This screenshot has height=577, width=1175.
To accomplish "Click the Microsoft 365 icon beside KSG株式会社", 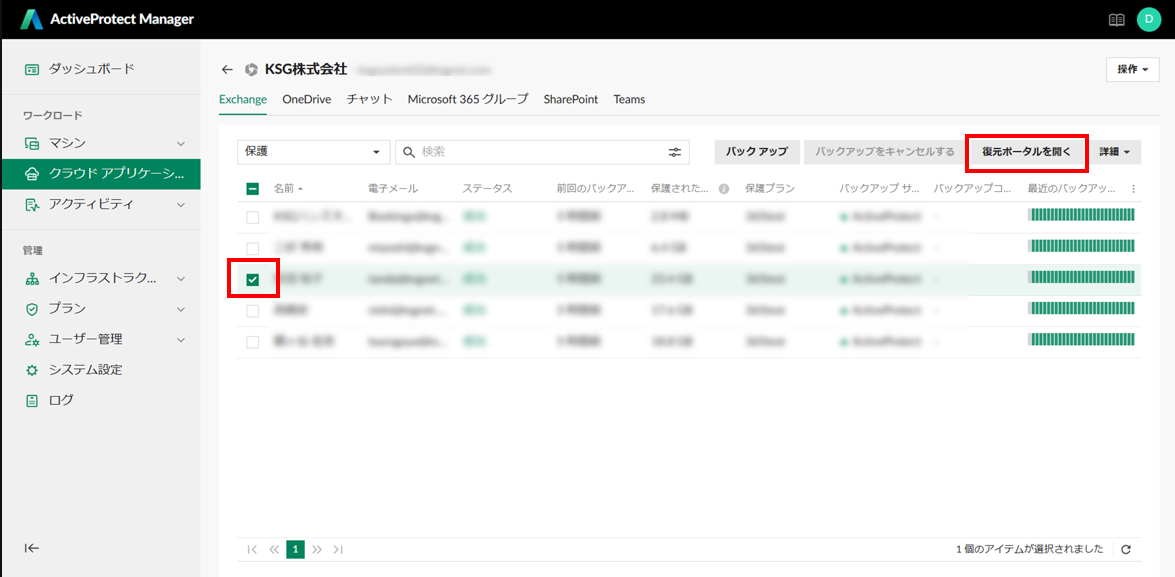I will (x=252, y=70).
